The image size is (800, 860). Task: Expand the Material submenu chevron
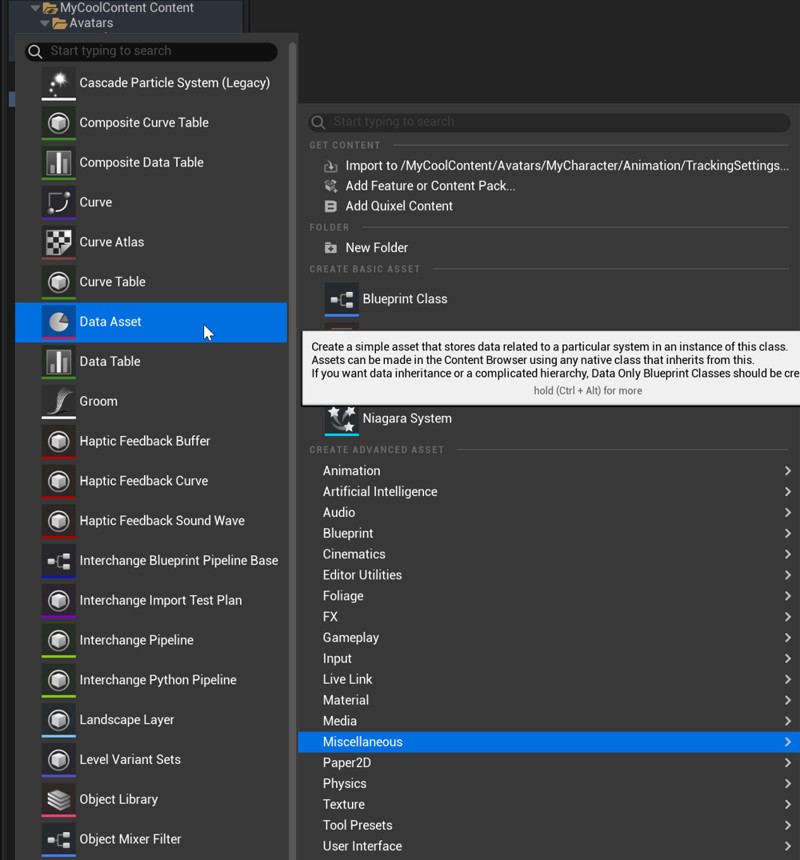[787, 700]
